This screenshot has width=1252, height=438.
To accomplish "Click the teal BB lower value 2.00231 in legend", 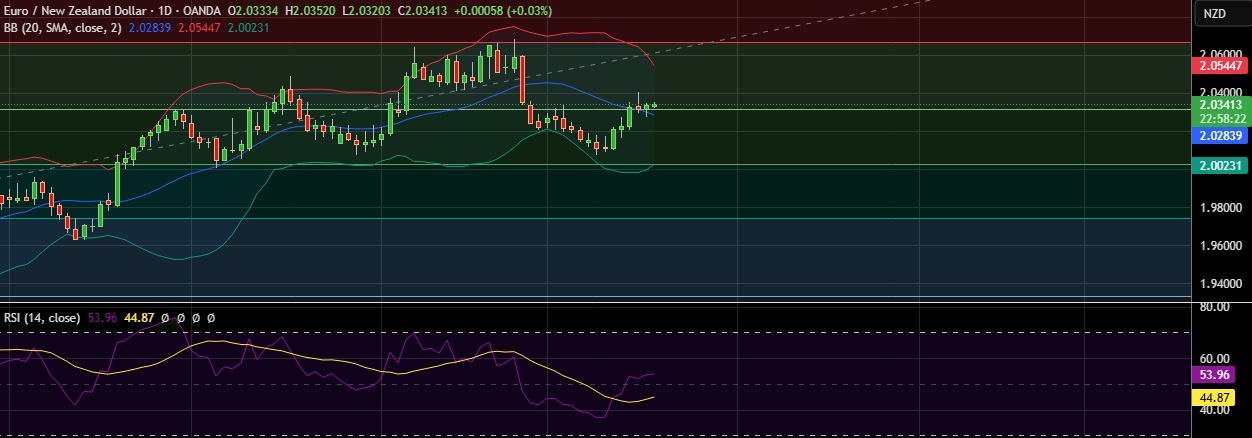I will [248, 27].
